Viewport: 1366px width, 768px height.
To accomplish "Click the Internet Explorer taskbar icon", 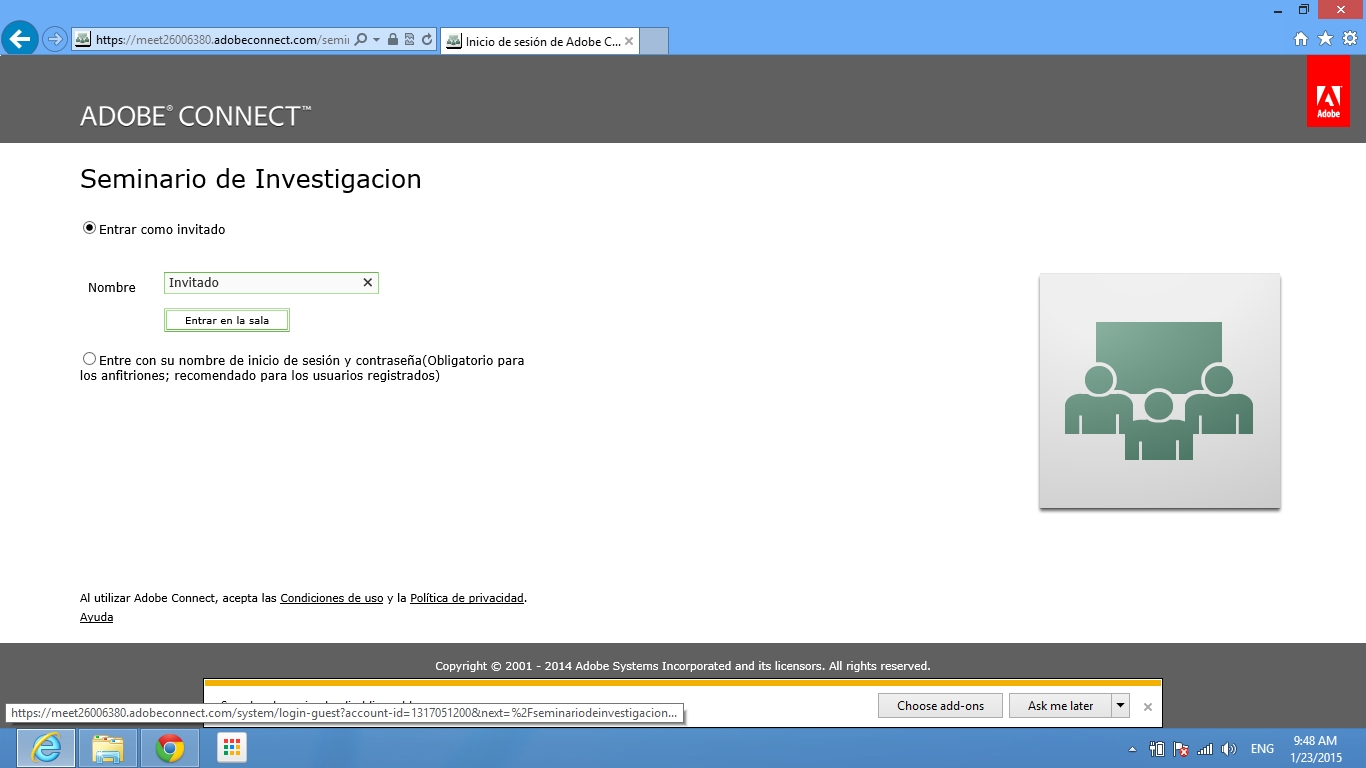I will click(46, 748).
